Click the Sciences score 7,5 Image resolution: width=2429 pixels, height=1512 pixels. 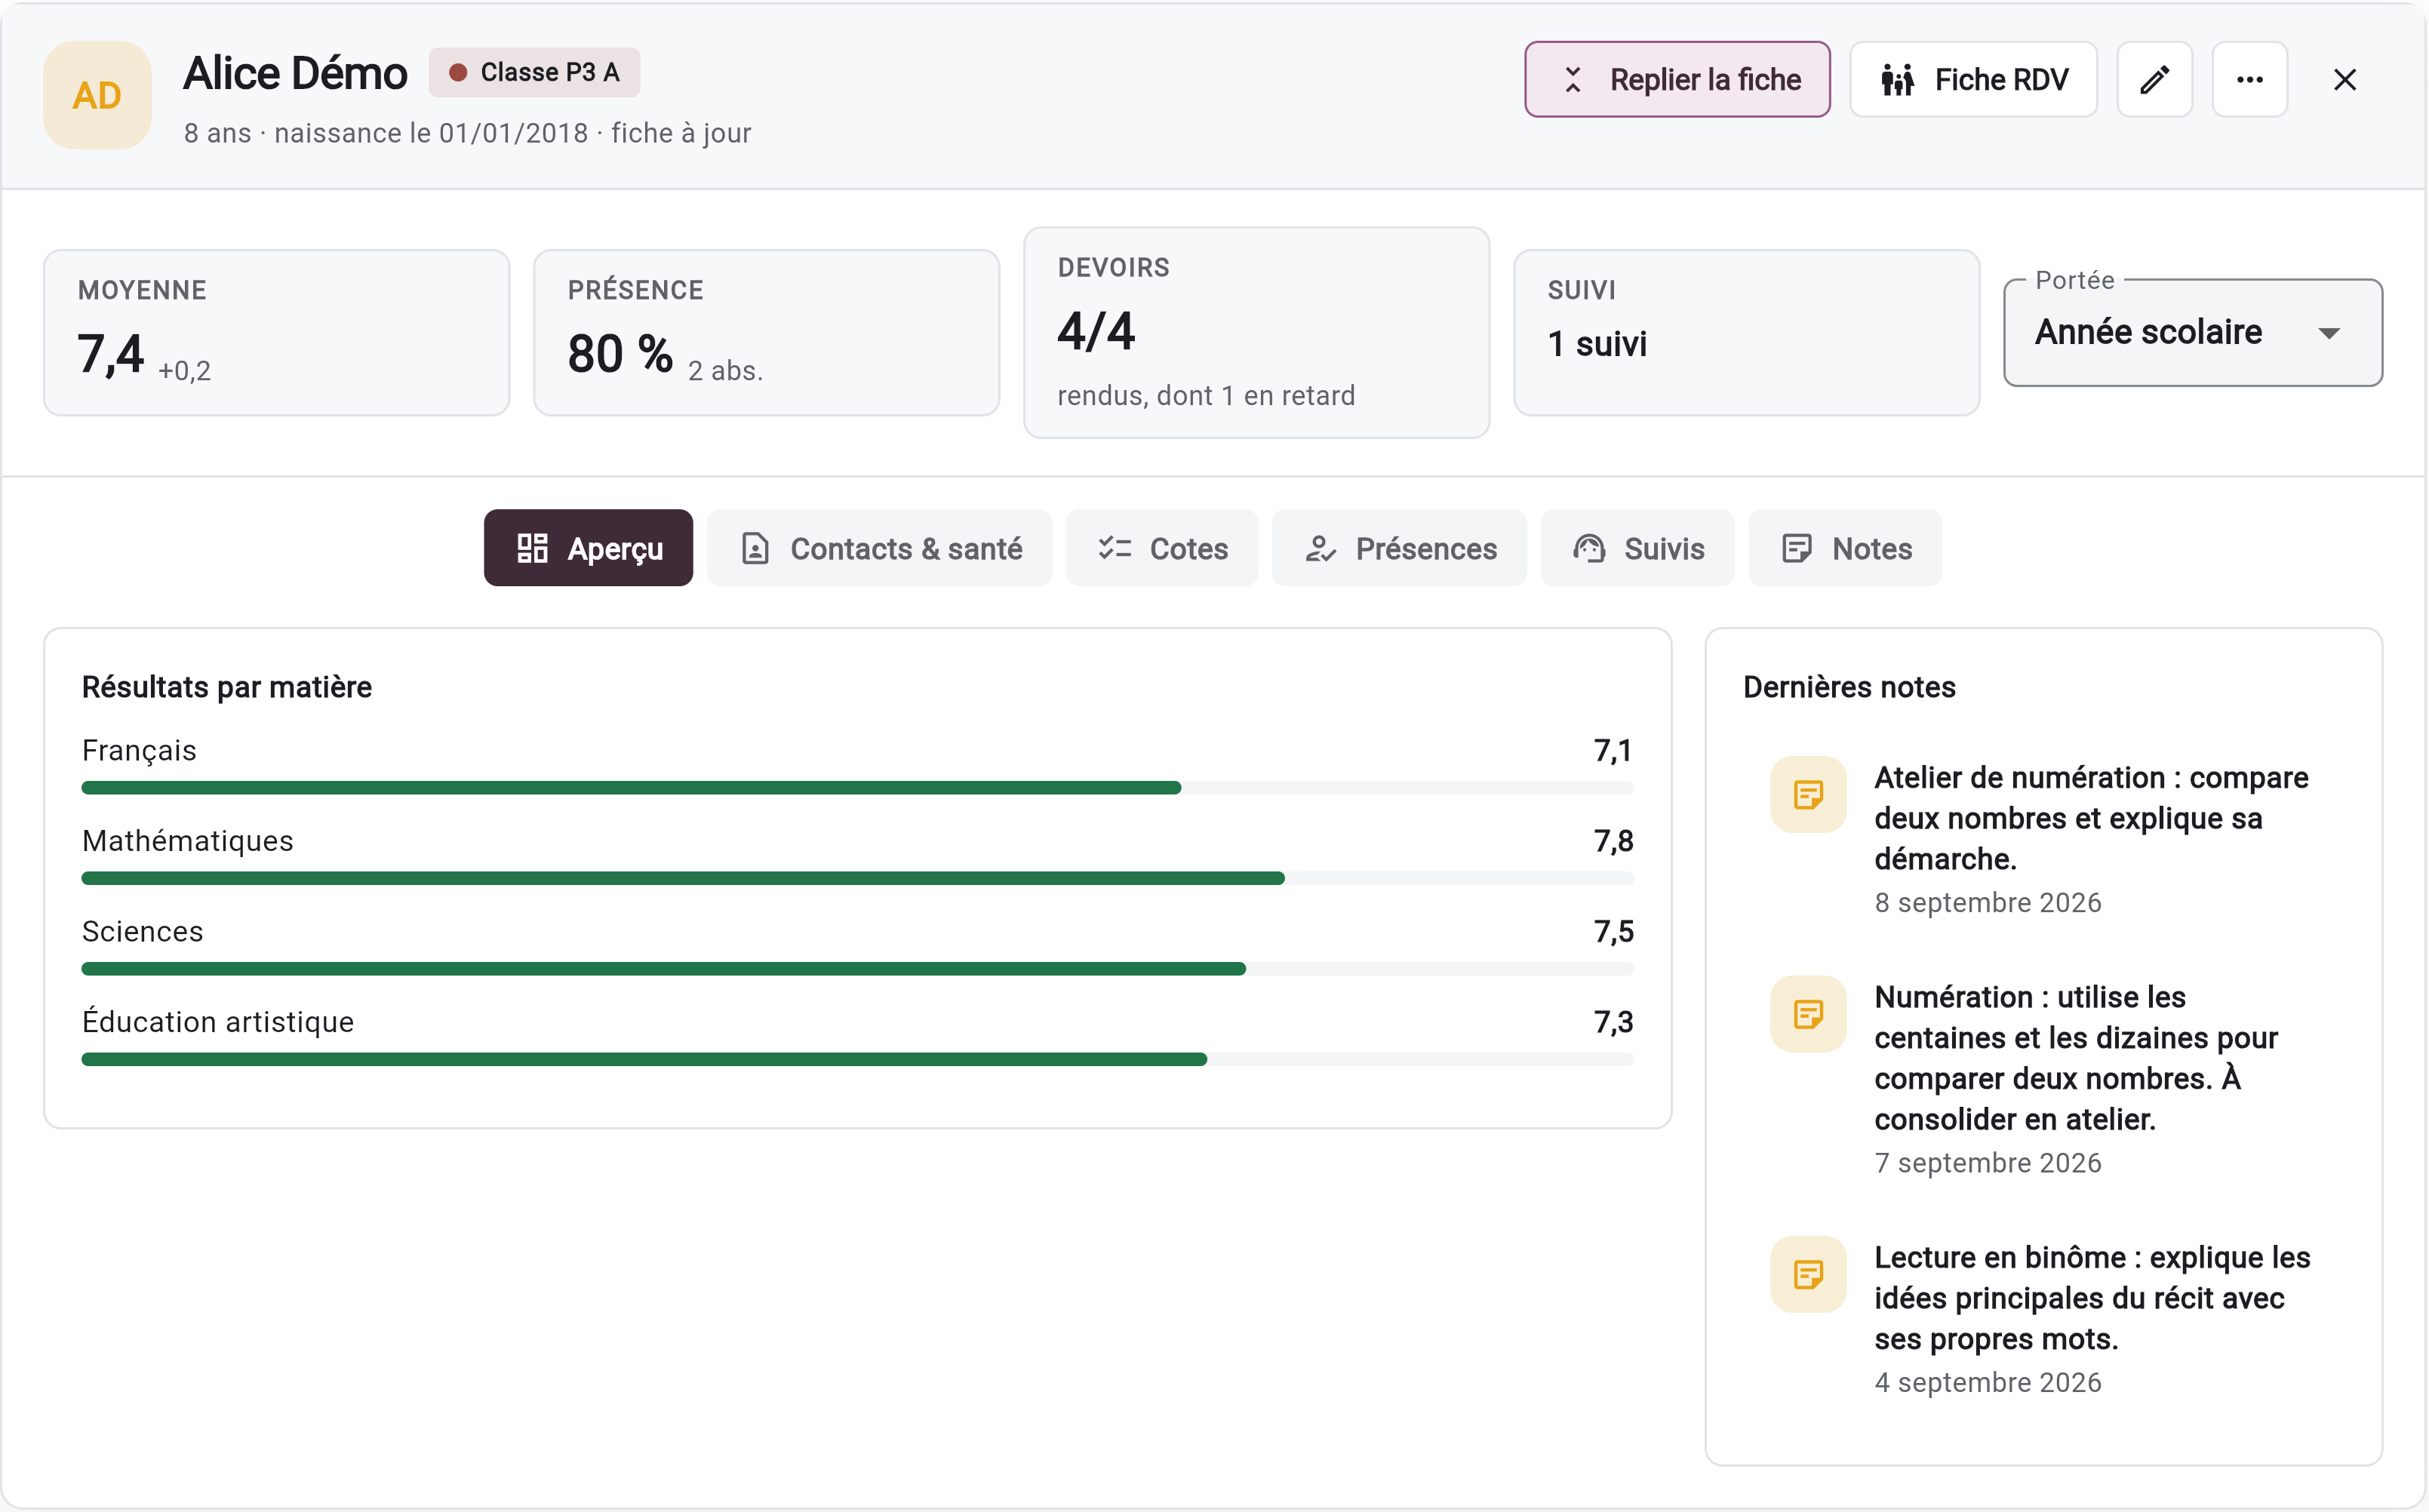click(1613, 931)
